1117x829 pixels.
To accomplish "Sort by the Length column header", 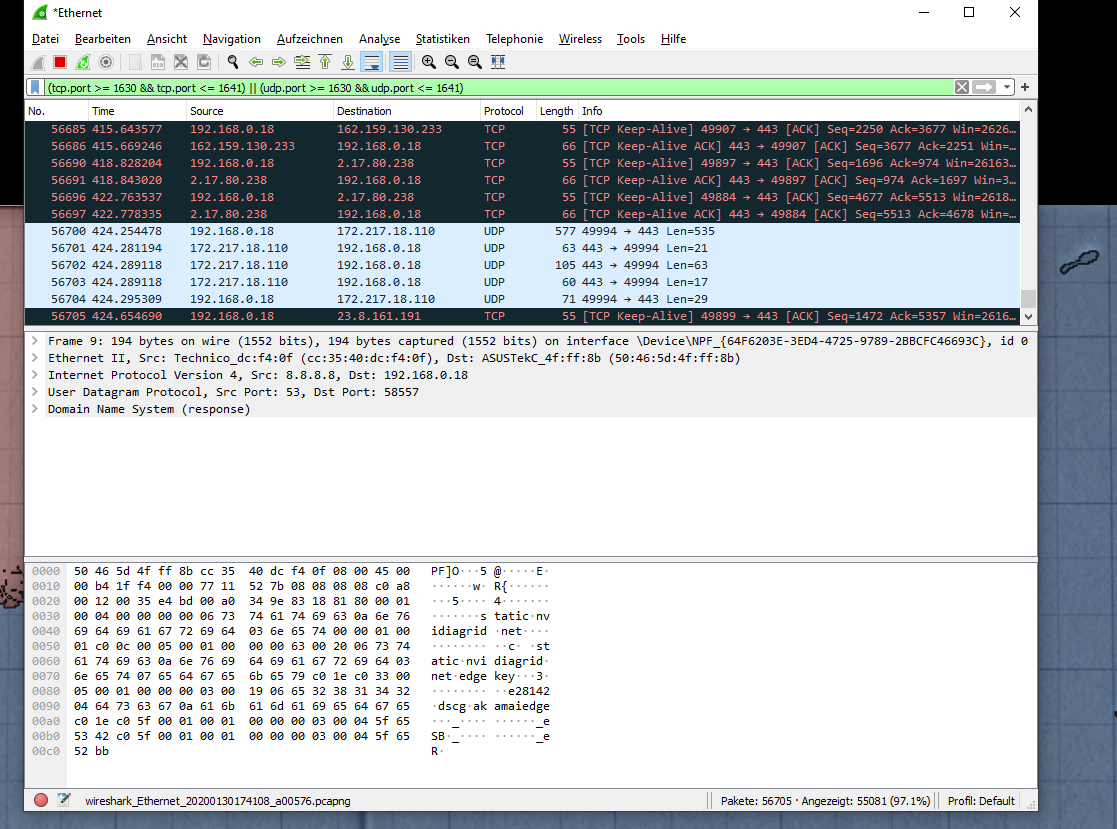I will point(556,111).
